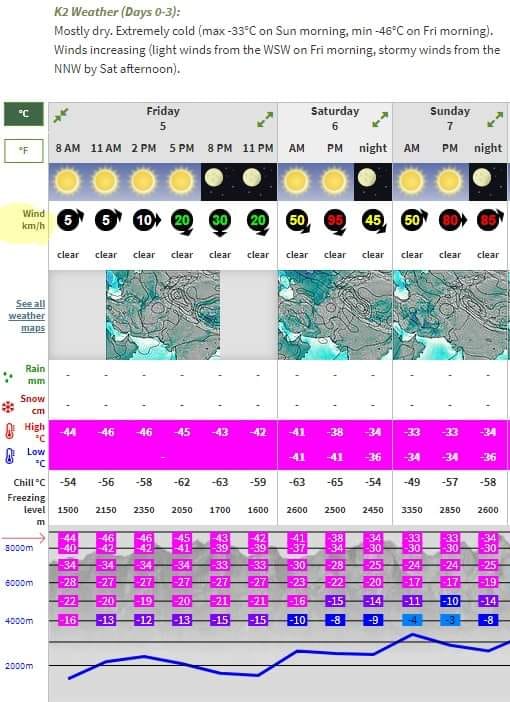
Task: Open the See all weather maps link
Action: click(x=27, y=316)
